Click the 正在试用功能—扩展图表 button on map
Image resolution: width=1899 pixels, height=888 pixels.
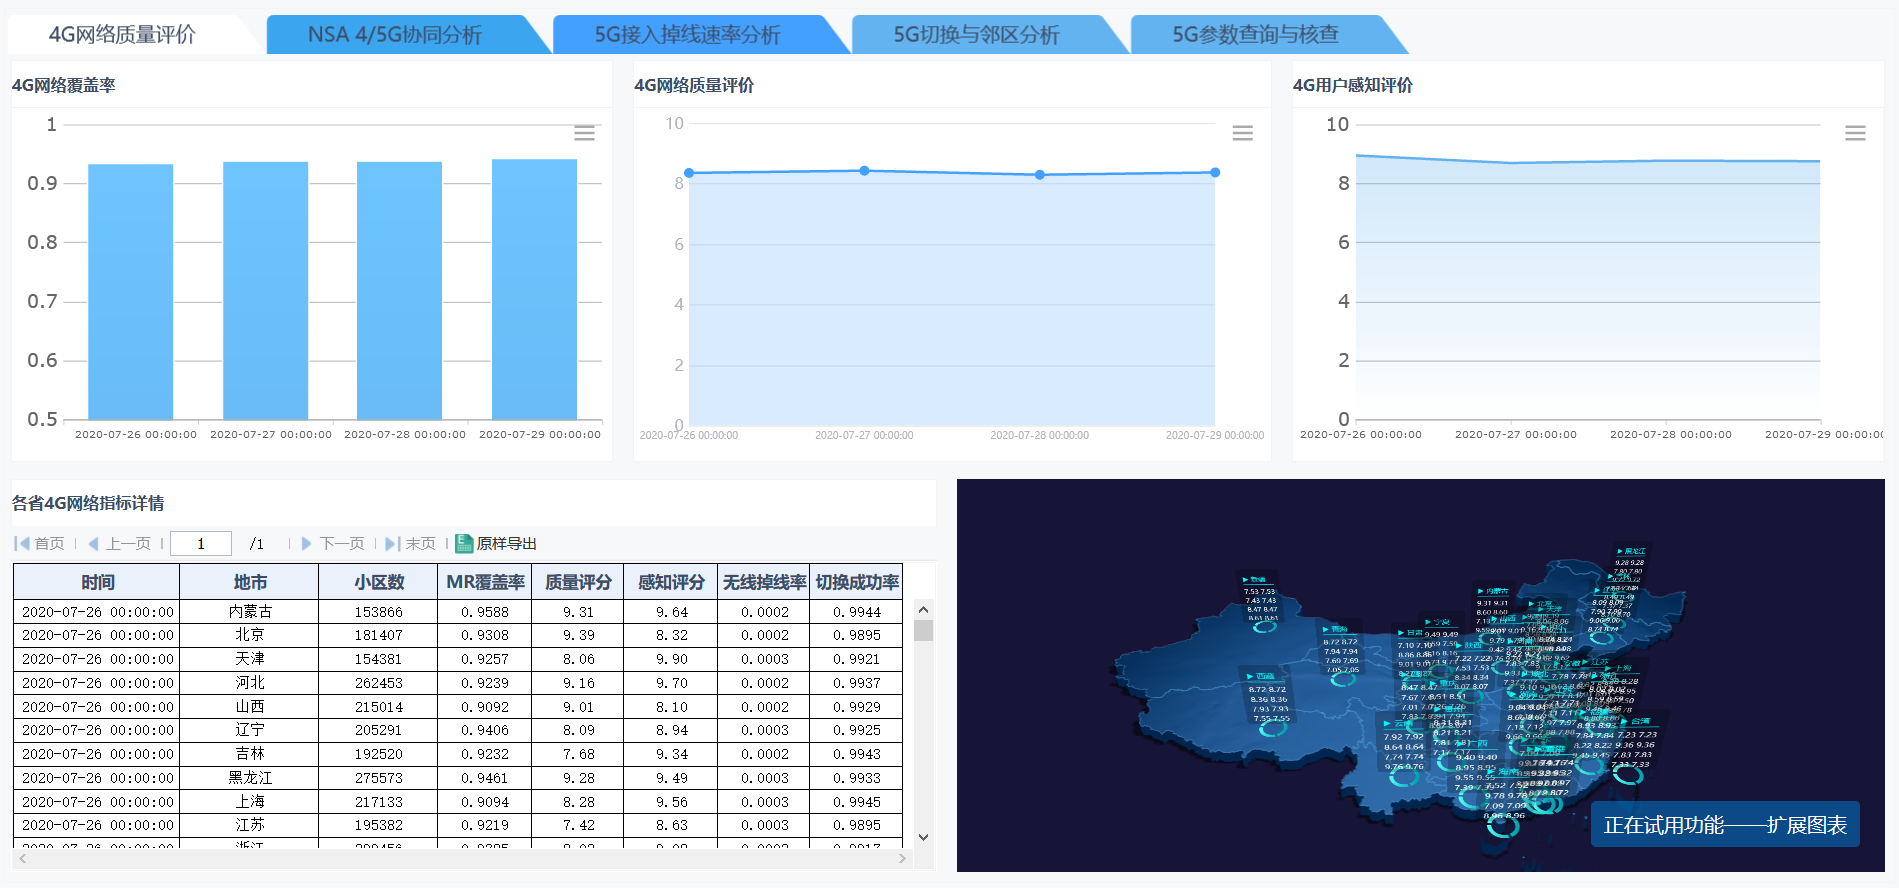pos(1724,825)
